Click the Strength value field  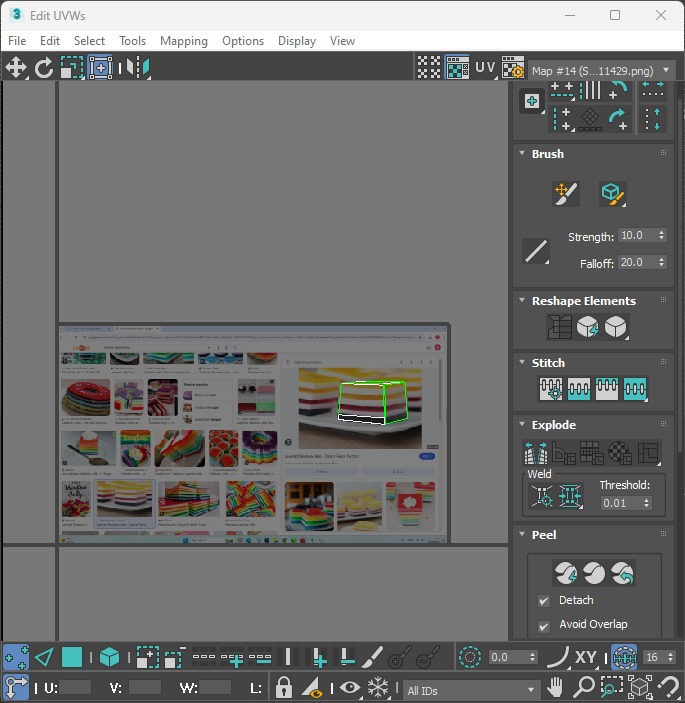637,235
